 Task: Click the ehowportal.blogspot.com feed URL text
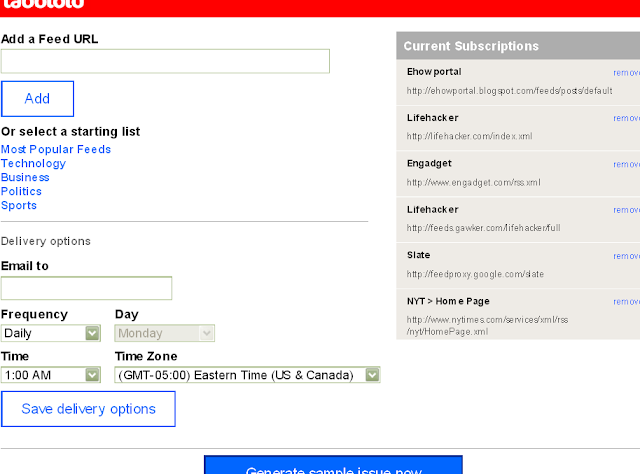tap(509, 91)
